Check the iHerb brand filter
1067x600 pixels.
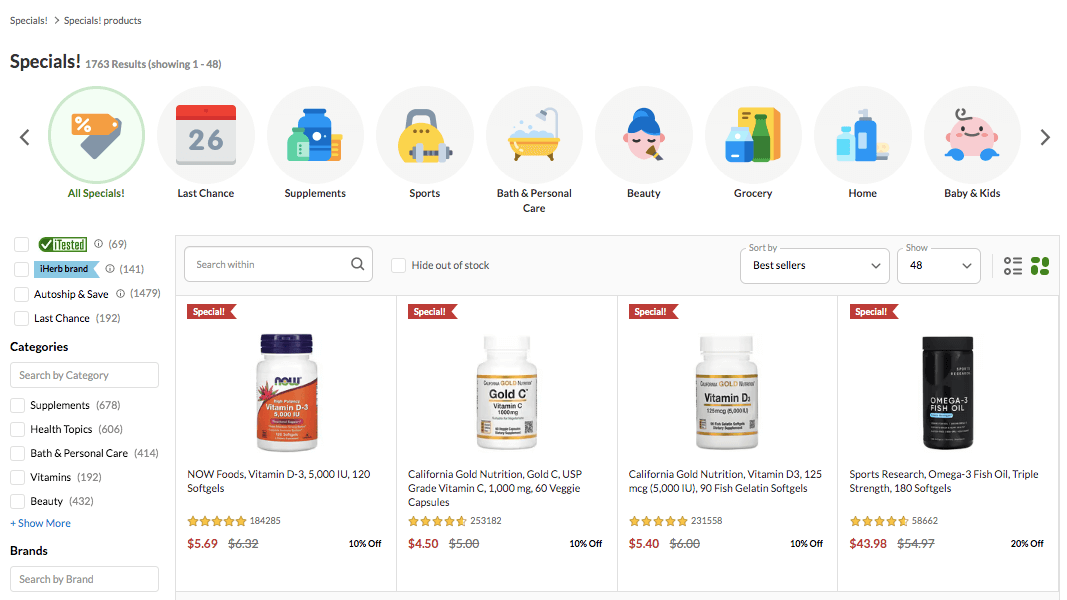click(21, 268)
